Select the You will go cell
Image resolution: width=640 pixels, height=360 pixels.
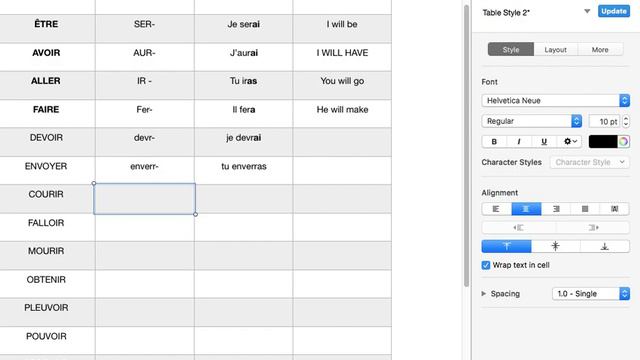[342, 85]
